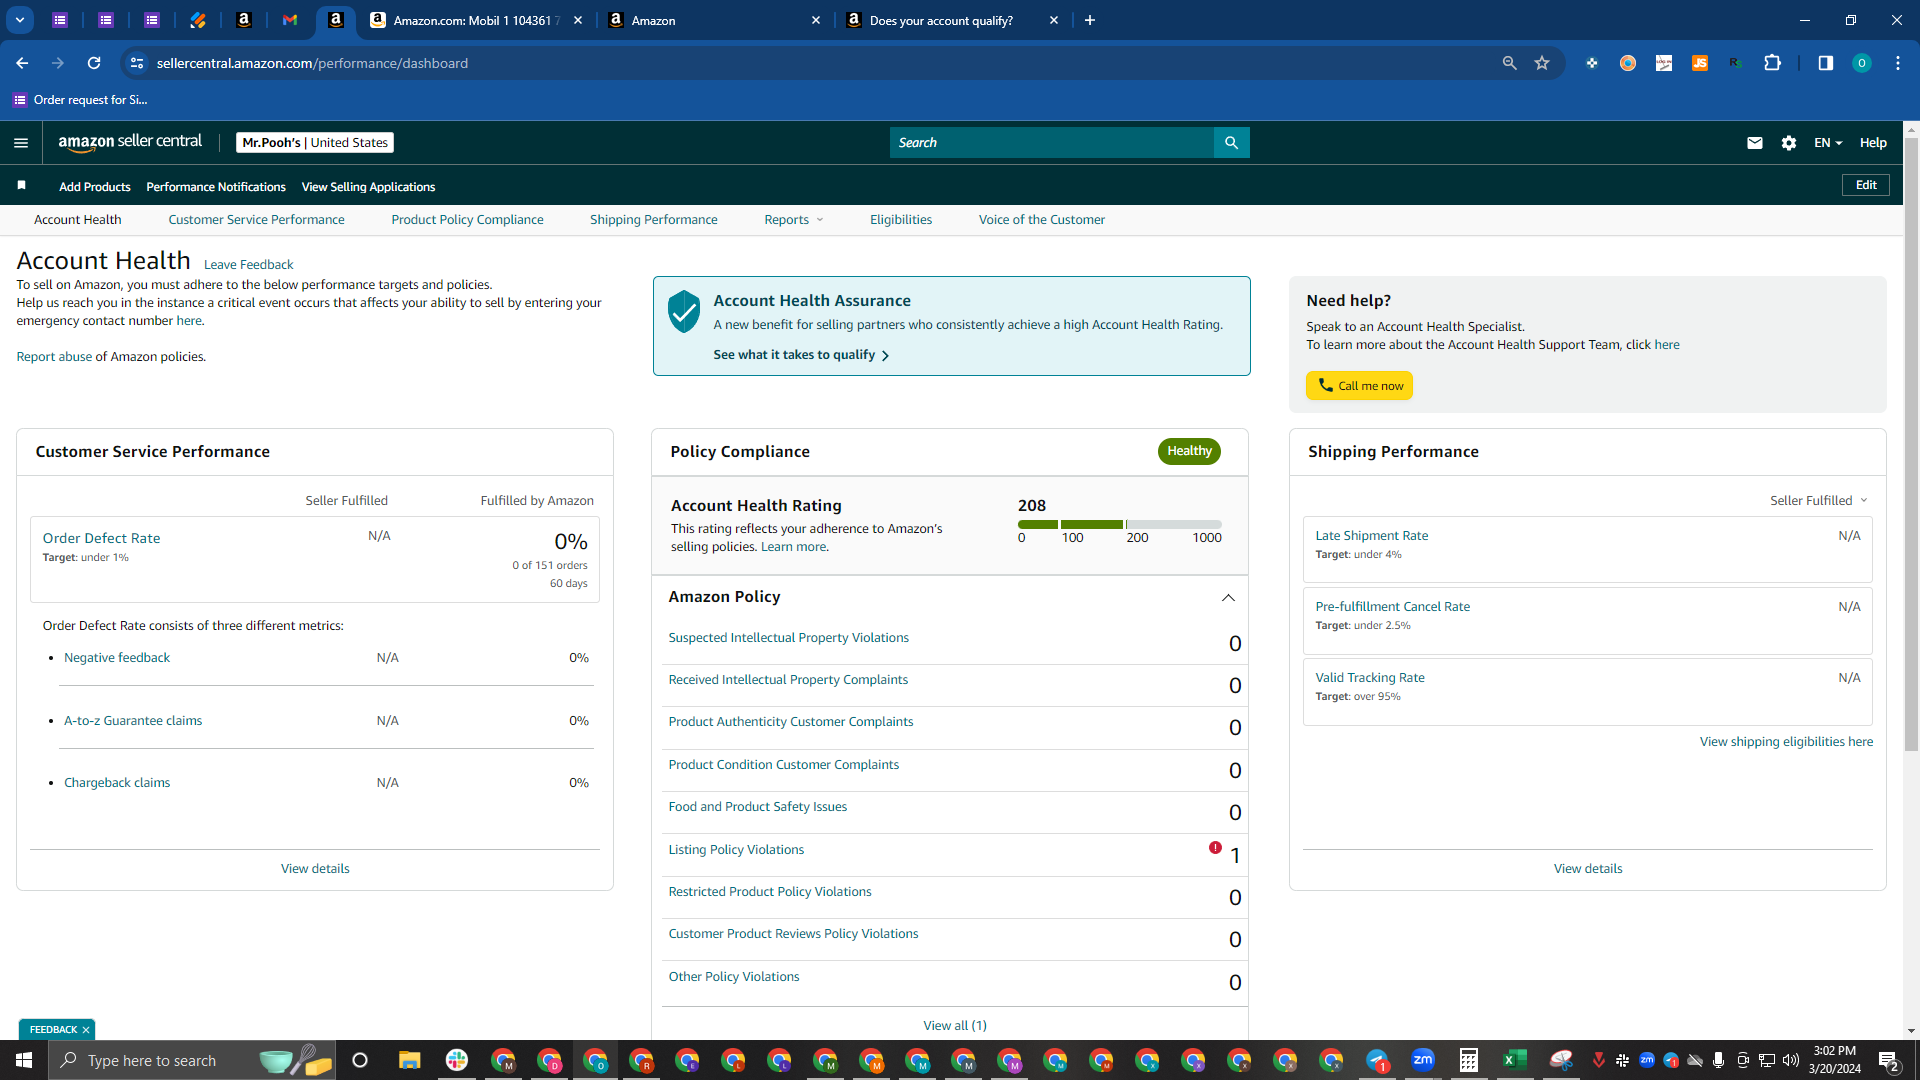
Task: Open Voice of the Customer tab
Action: click(x=1041, y=220)
